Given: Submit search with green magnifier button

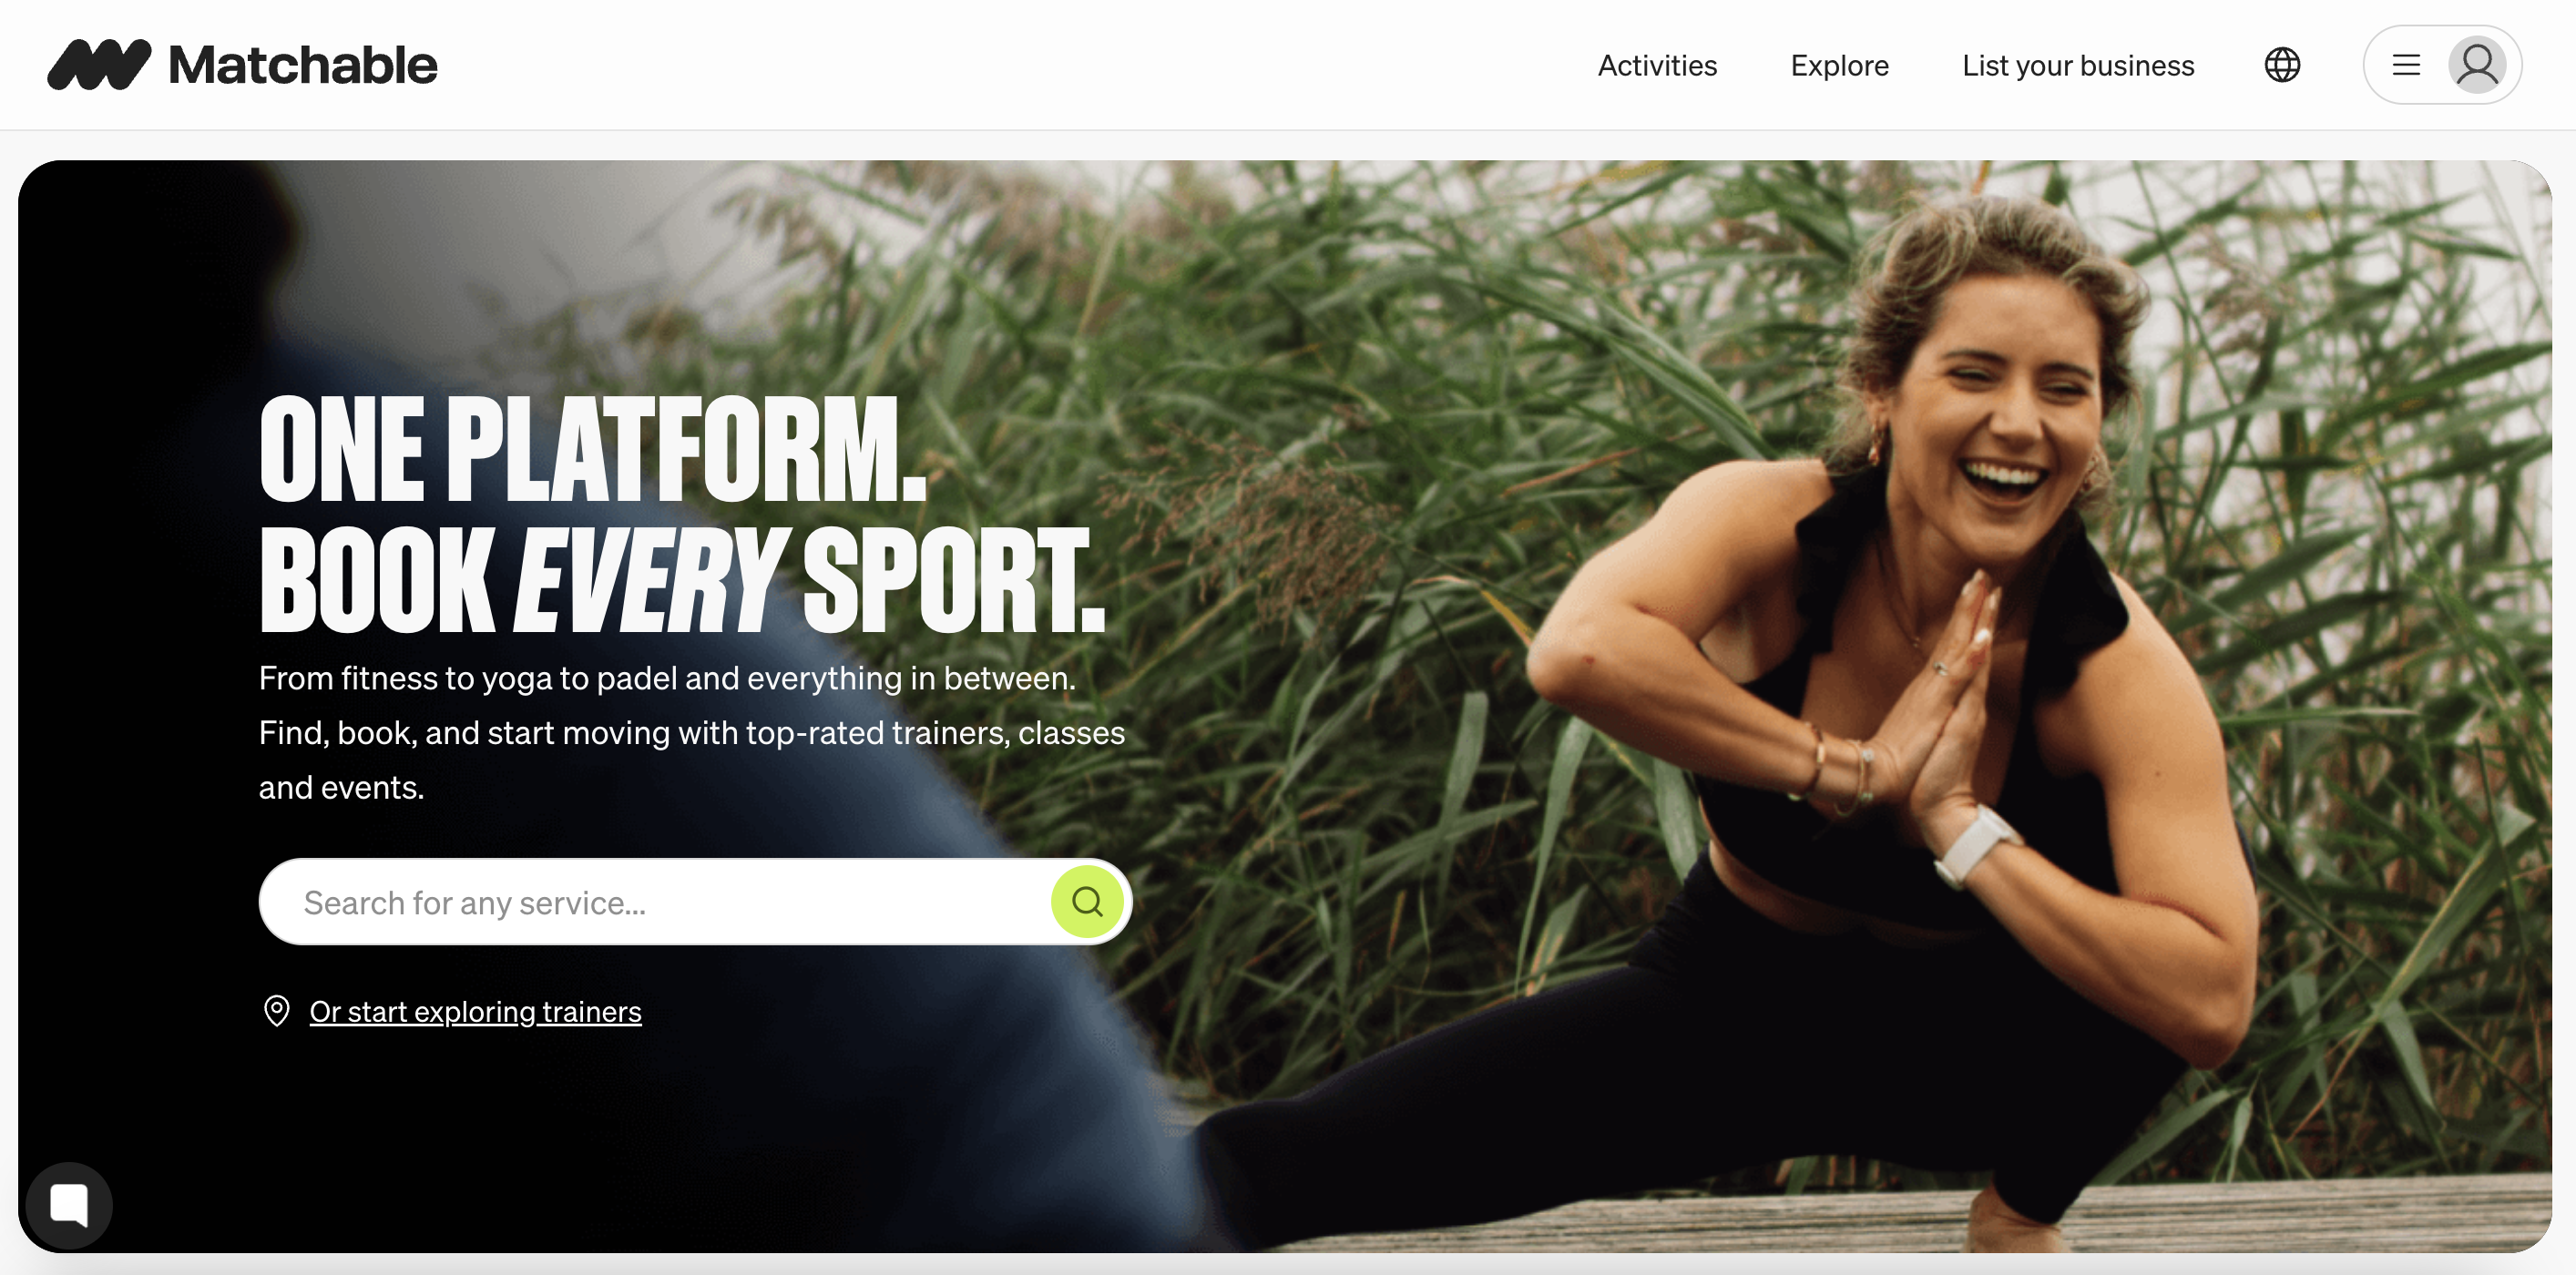Looking at the screenshot, I should tap(1087, 902).
